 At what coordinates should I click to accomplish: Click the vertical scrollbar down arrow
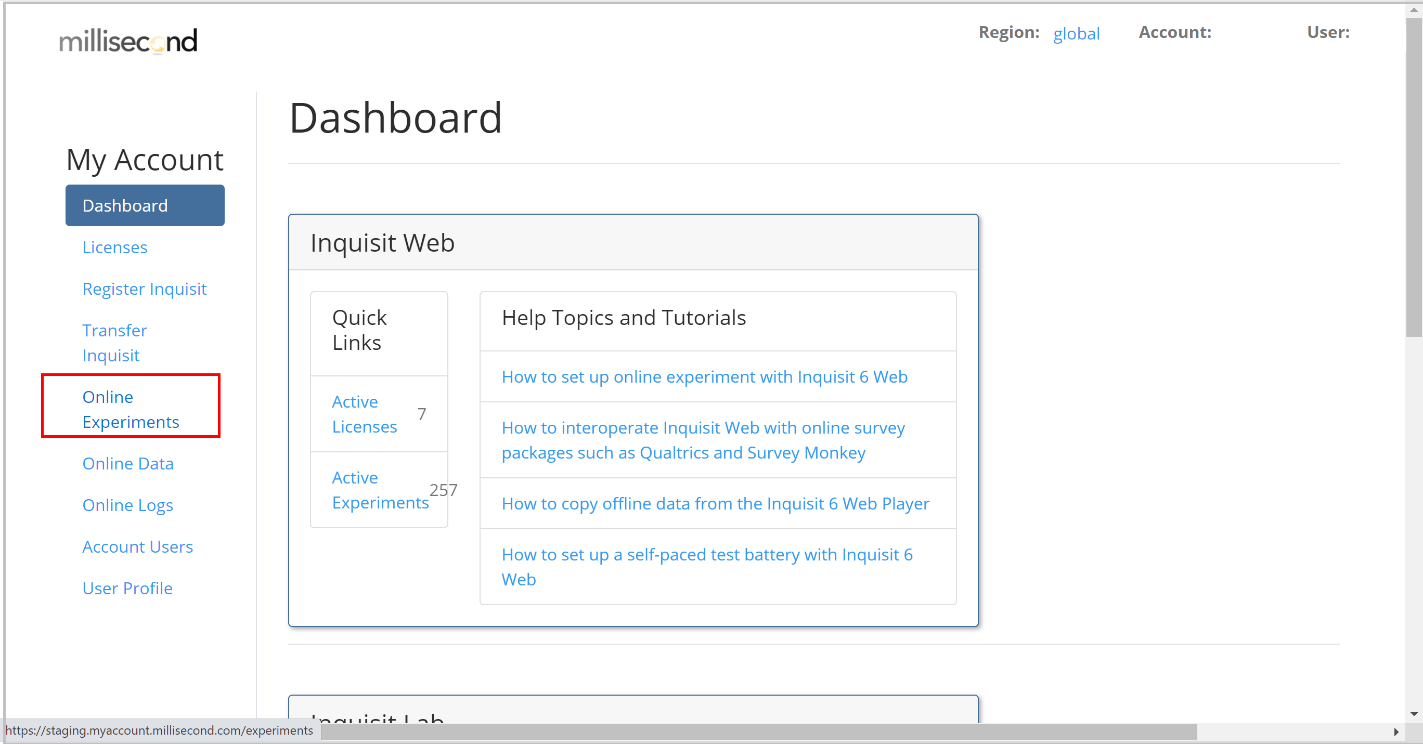tap(1414, 713)
